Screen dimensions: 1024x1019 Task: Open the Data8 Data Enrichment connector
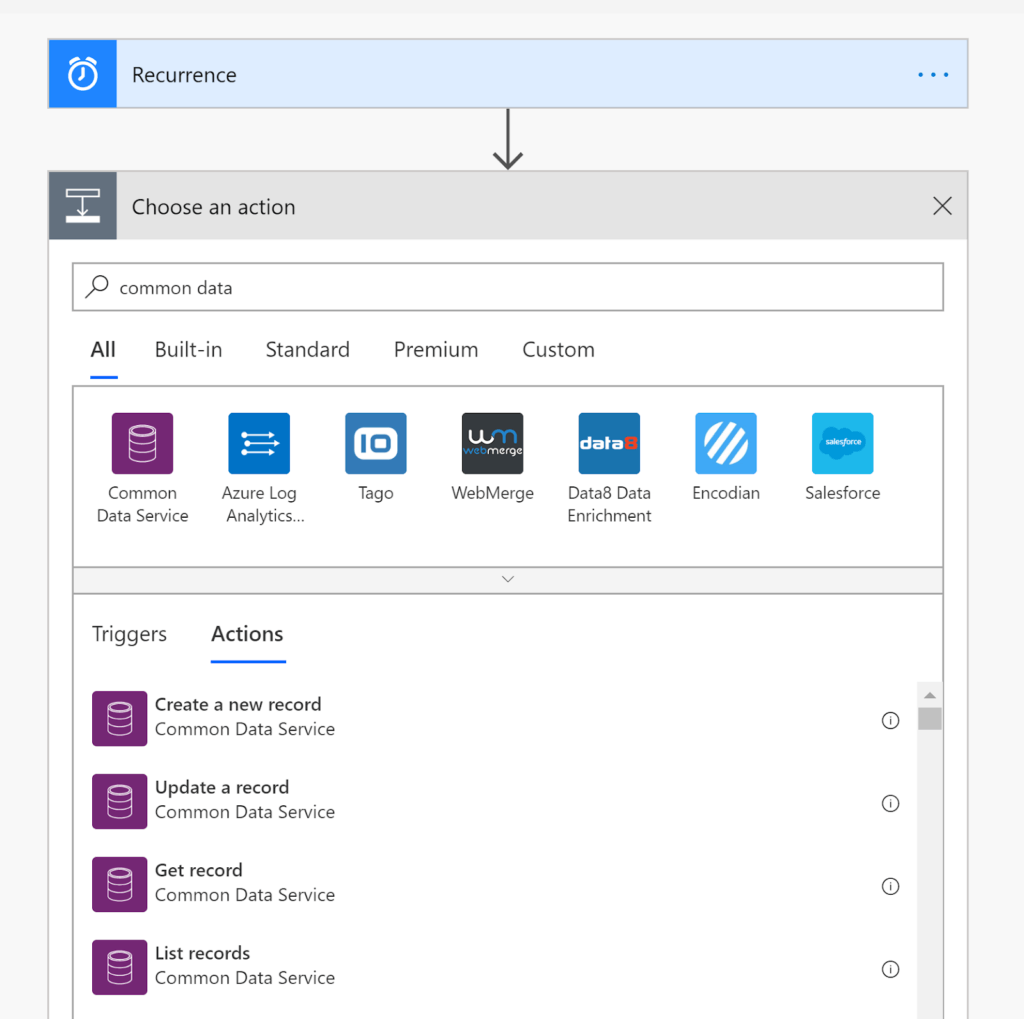point(609,443)
